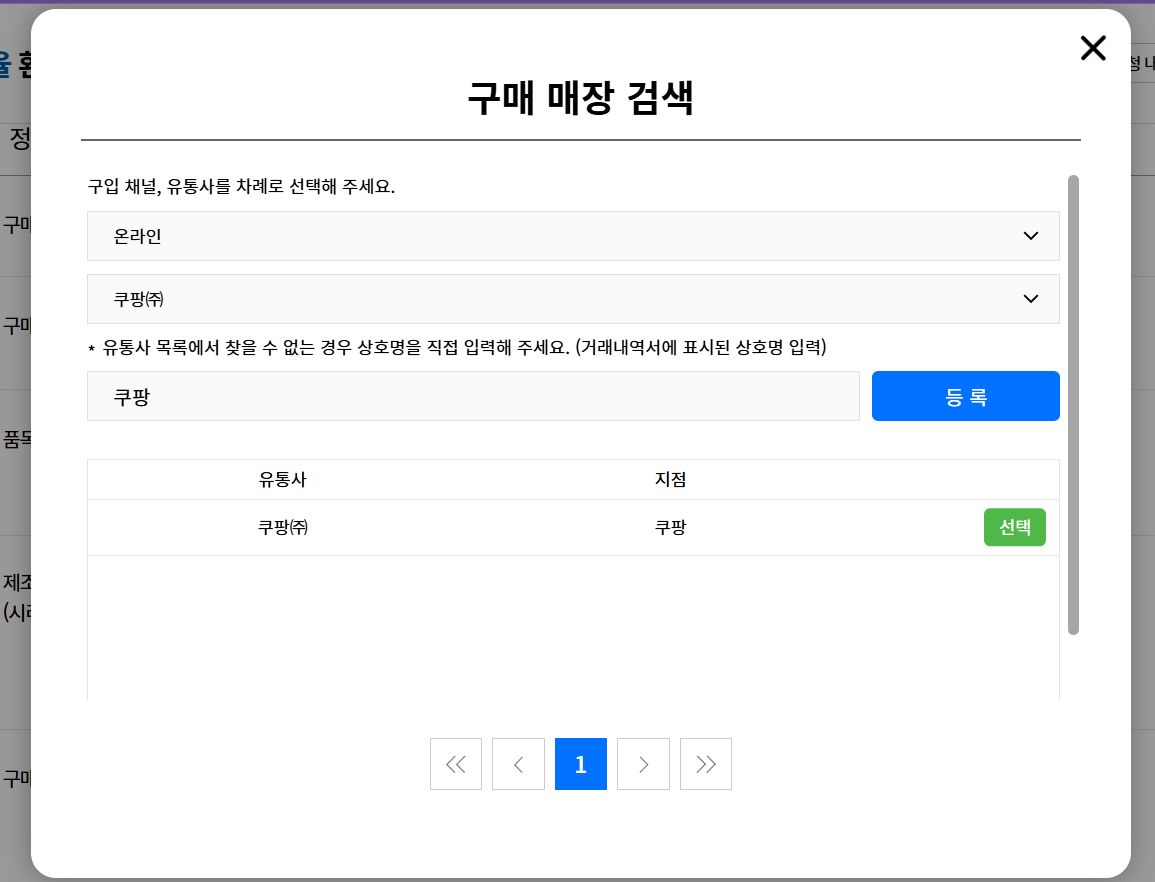The image size is (1155, 882).
Task: Open the 온라인 purchase channel dropdown
Action: (x=573, y=236)
